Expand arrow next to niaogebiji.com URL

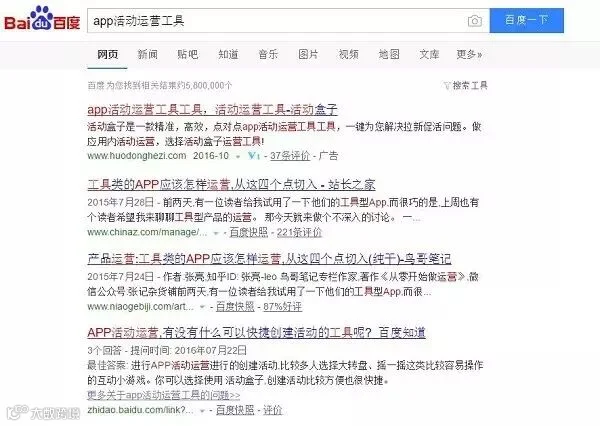pos(202,307)
